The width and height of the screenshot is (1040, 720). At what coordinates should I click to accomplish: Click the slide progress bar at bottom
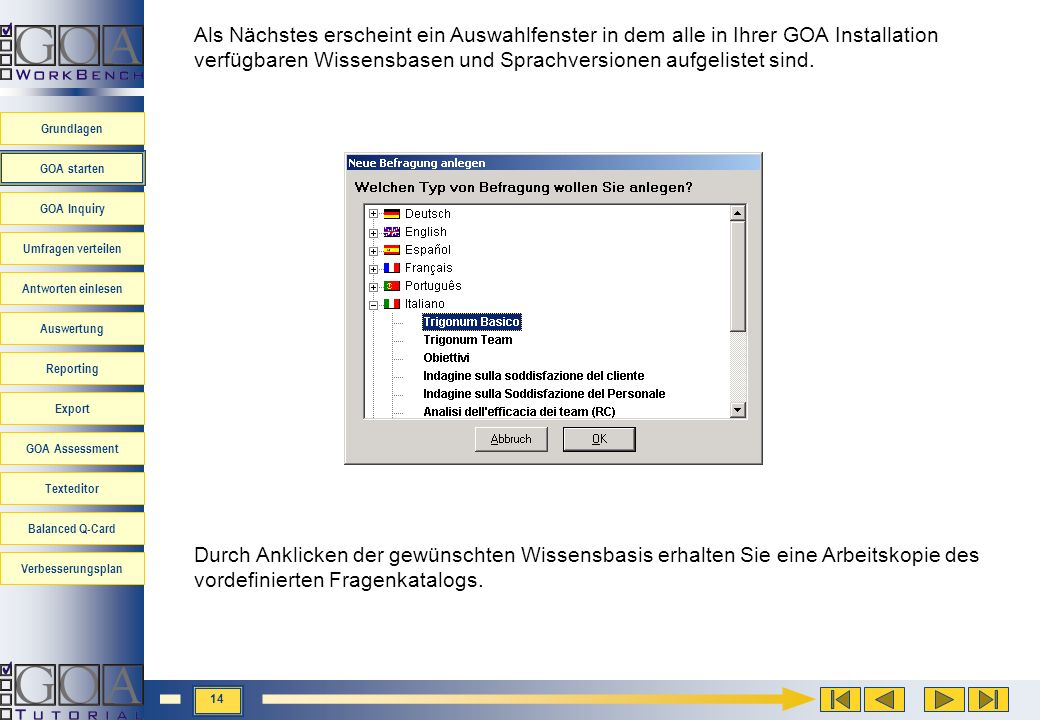537,699
